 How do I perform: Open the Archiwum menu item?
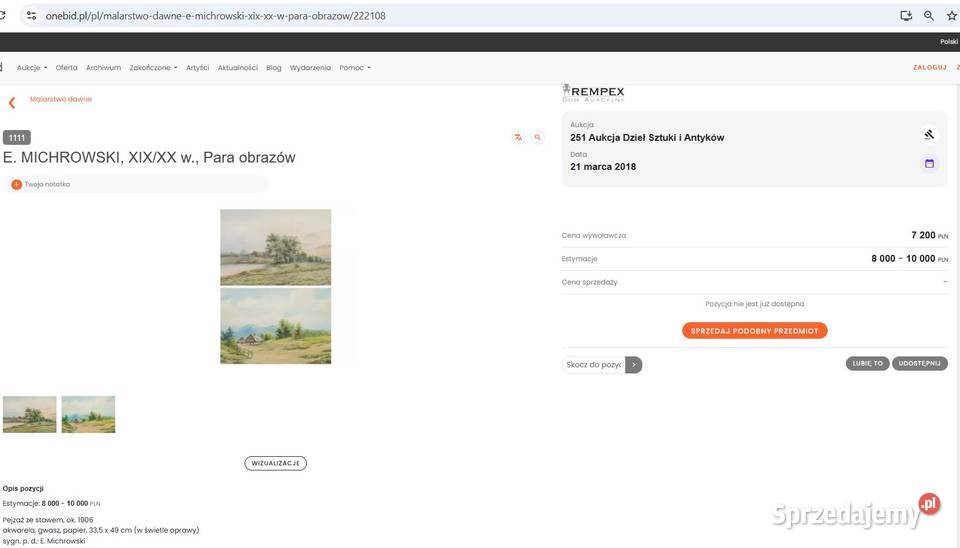tap(103, 68)
